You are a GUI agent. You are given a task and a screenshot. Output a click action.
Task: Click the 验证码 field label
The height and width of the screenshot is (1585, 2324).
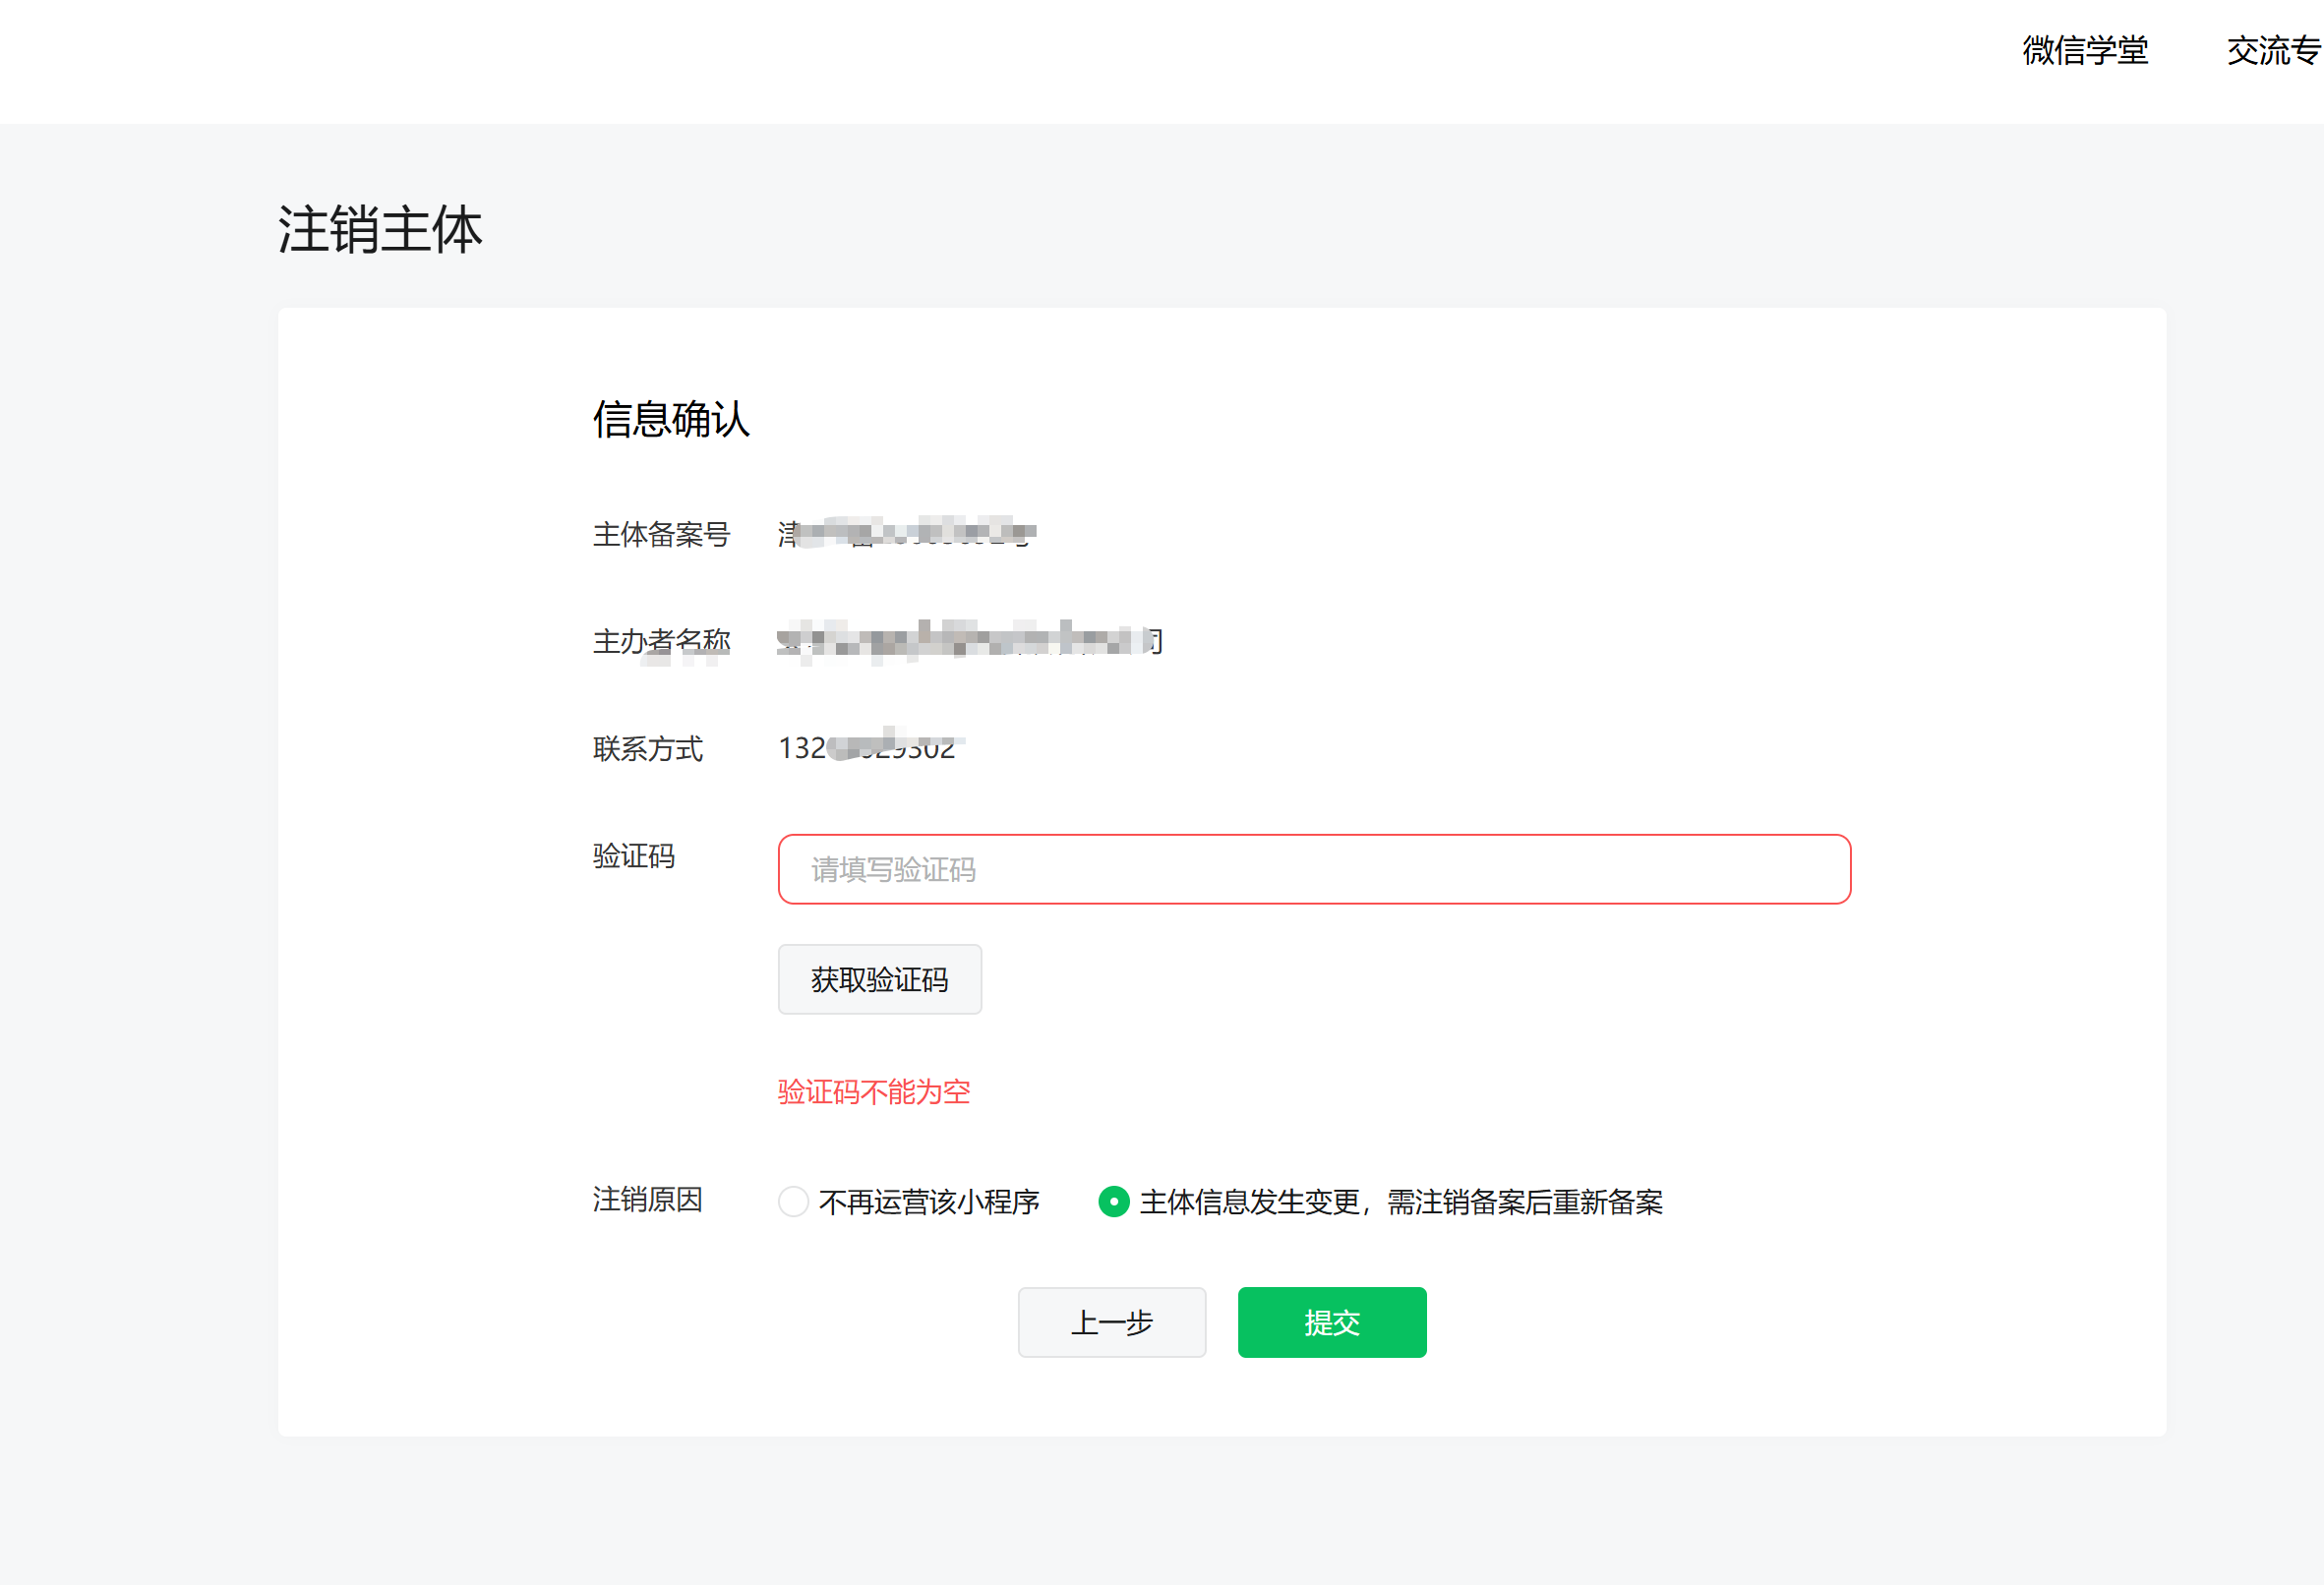tap(633, 855)
